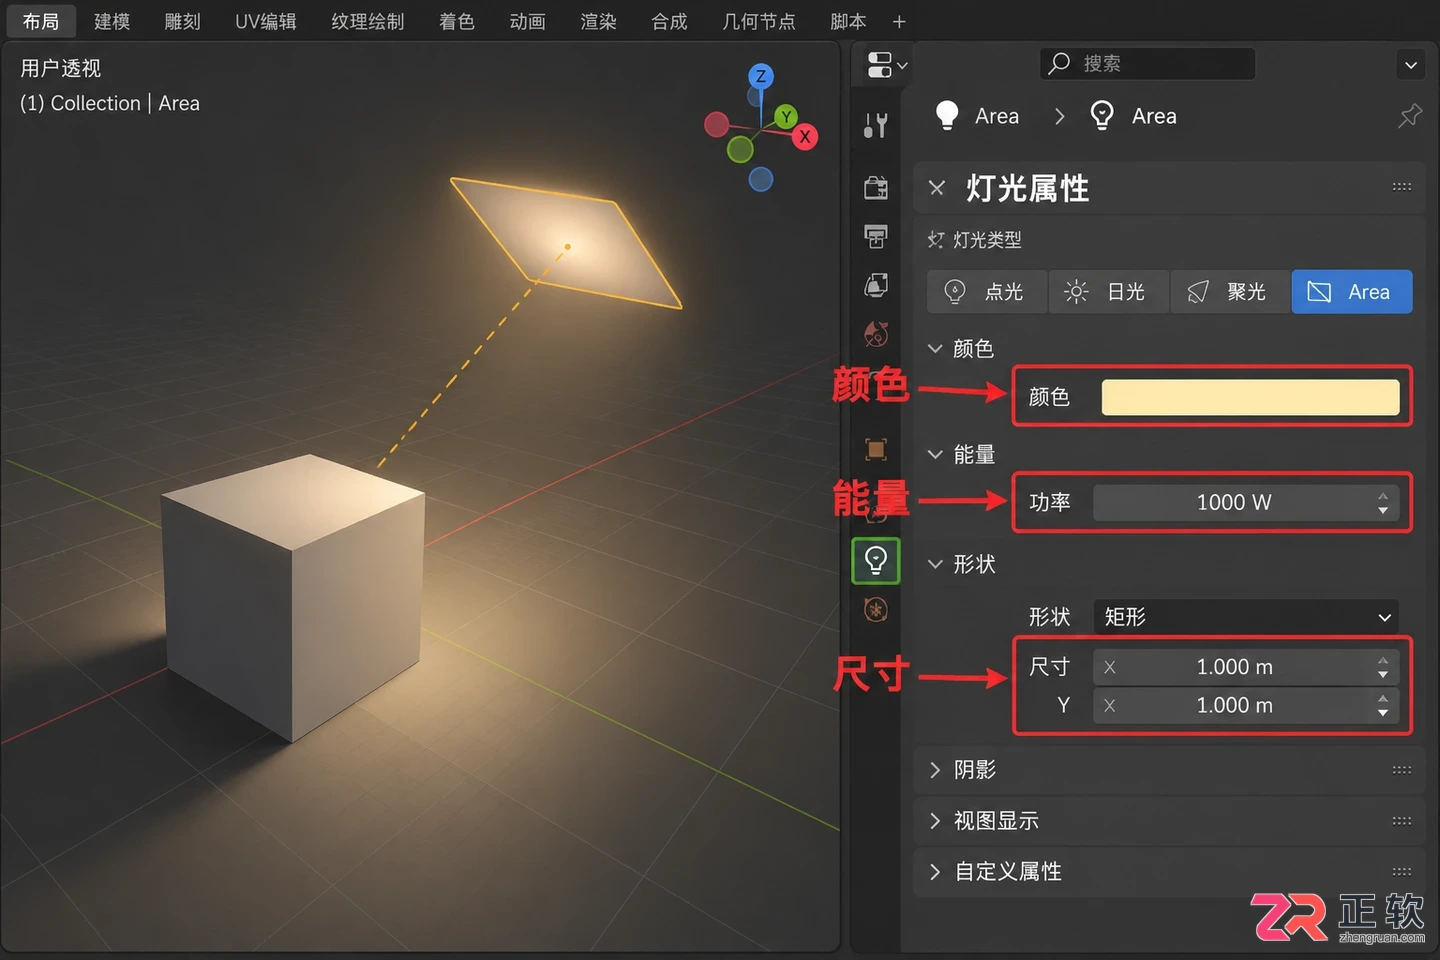Select the 日光 light type
The height and width of the screenshot is (960, 1440).
[x=1109, y=292]
